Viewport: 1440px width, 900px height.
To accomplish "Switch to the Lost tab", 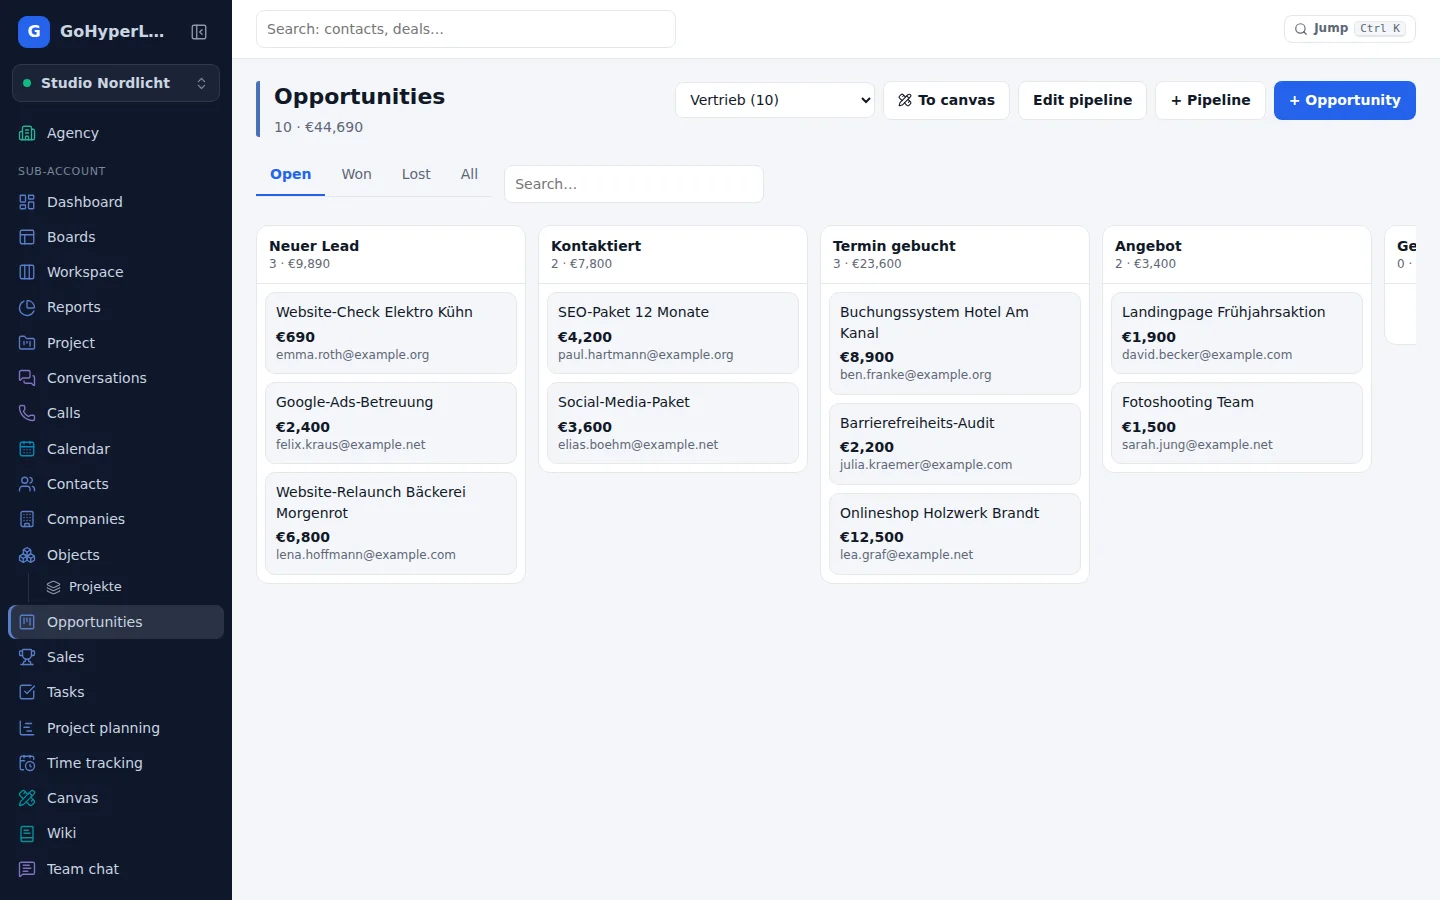I will coord(416,174).
